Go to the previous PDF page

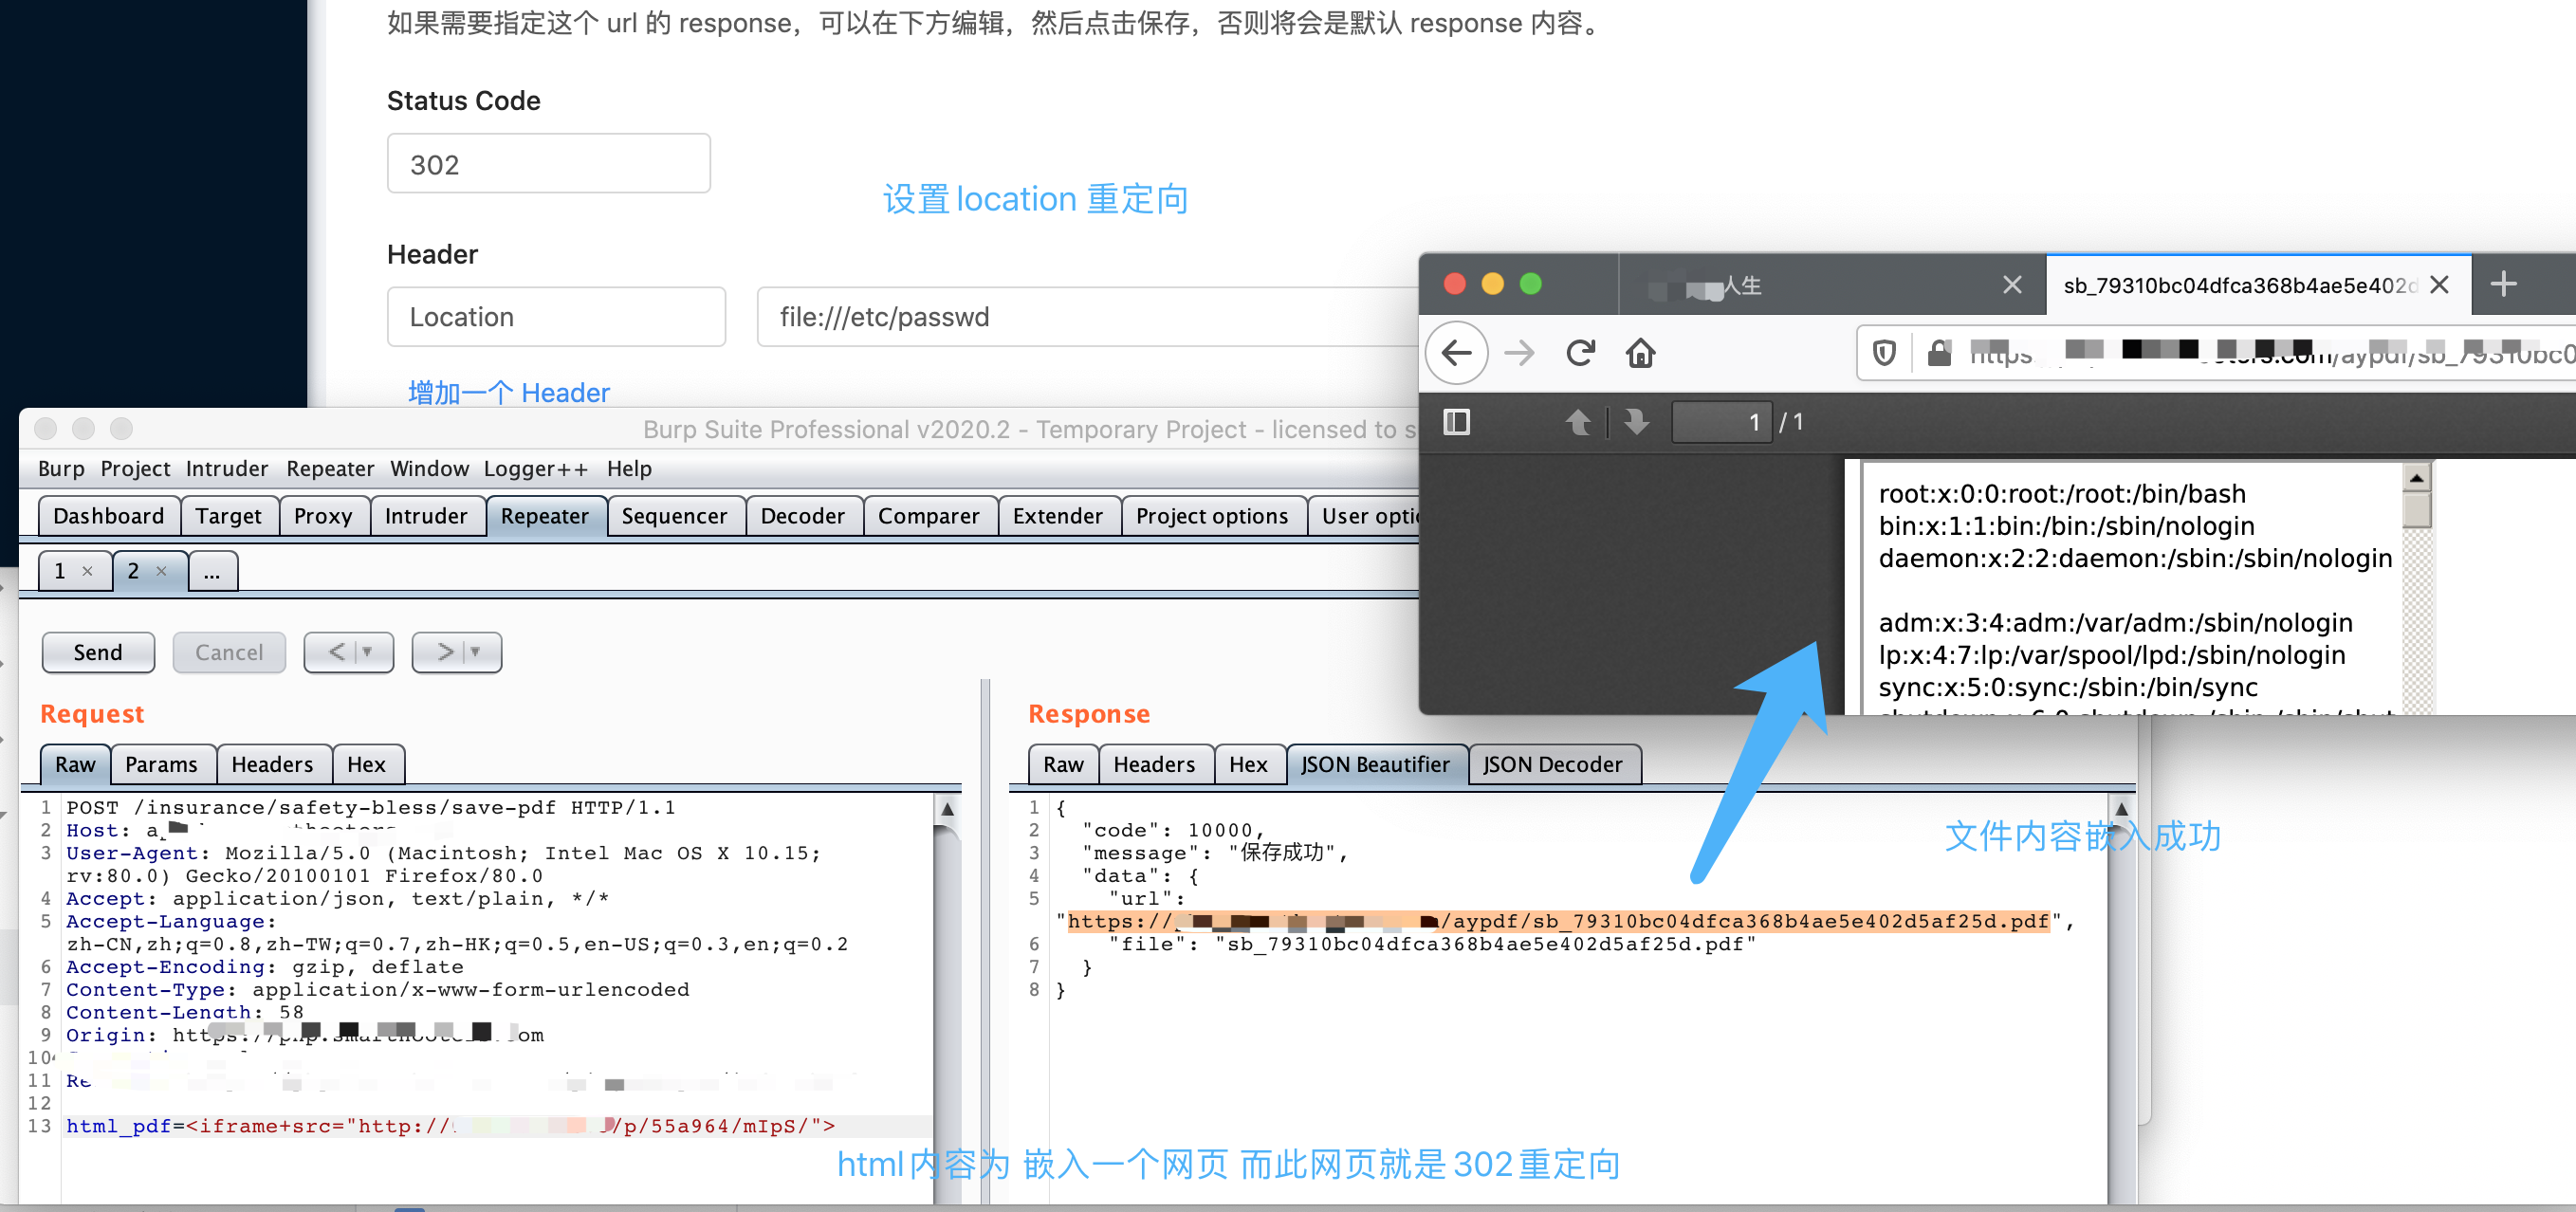click(x=1580, y=421)
